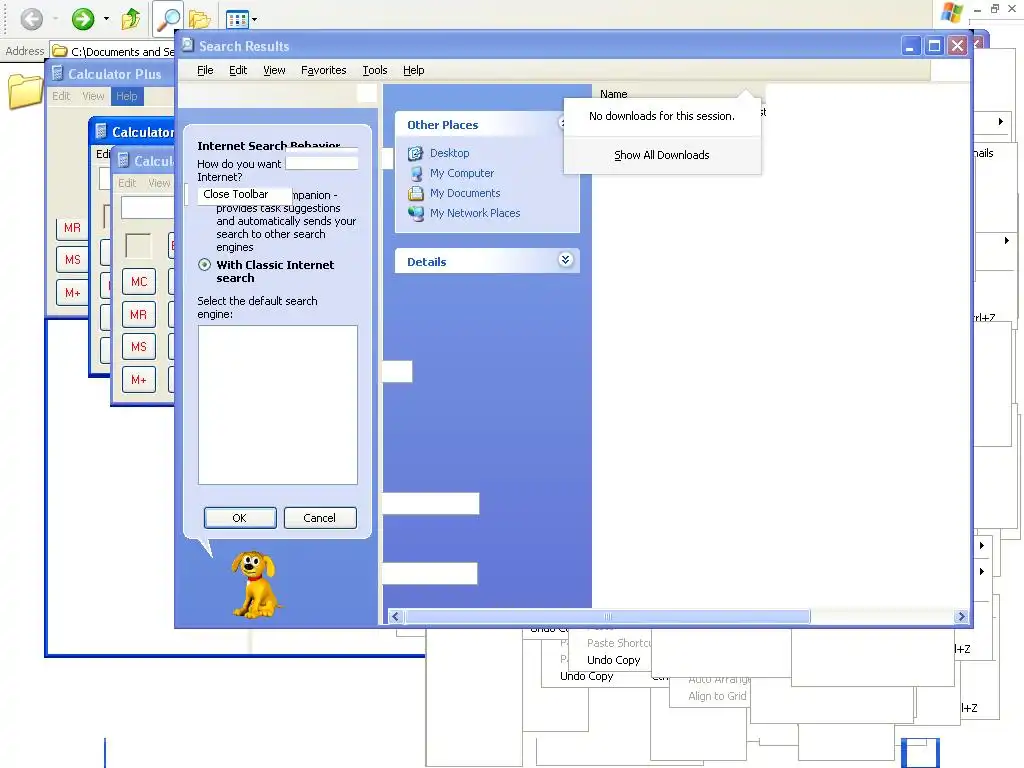
Task: Click the Windows flag logo
Action: (x=952, y=12)
